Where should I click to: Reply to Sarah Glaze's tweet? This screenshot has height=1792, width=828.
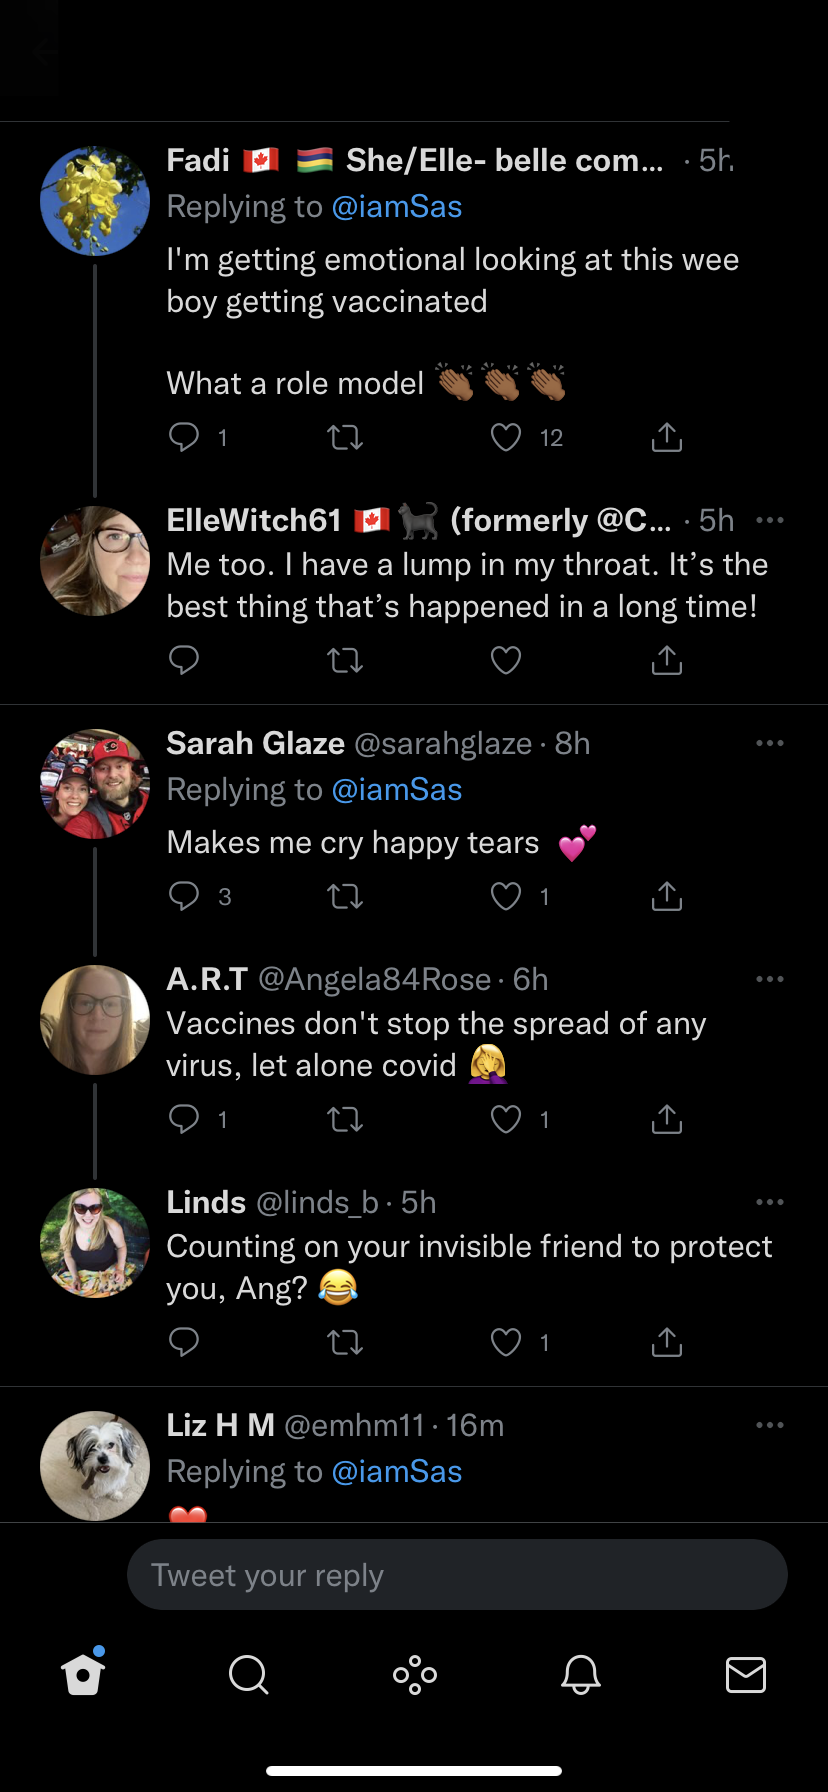pos(184,897)
